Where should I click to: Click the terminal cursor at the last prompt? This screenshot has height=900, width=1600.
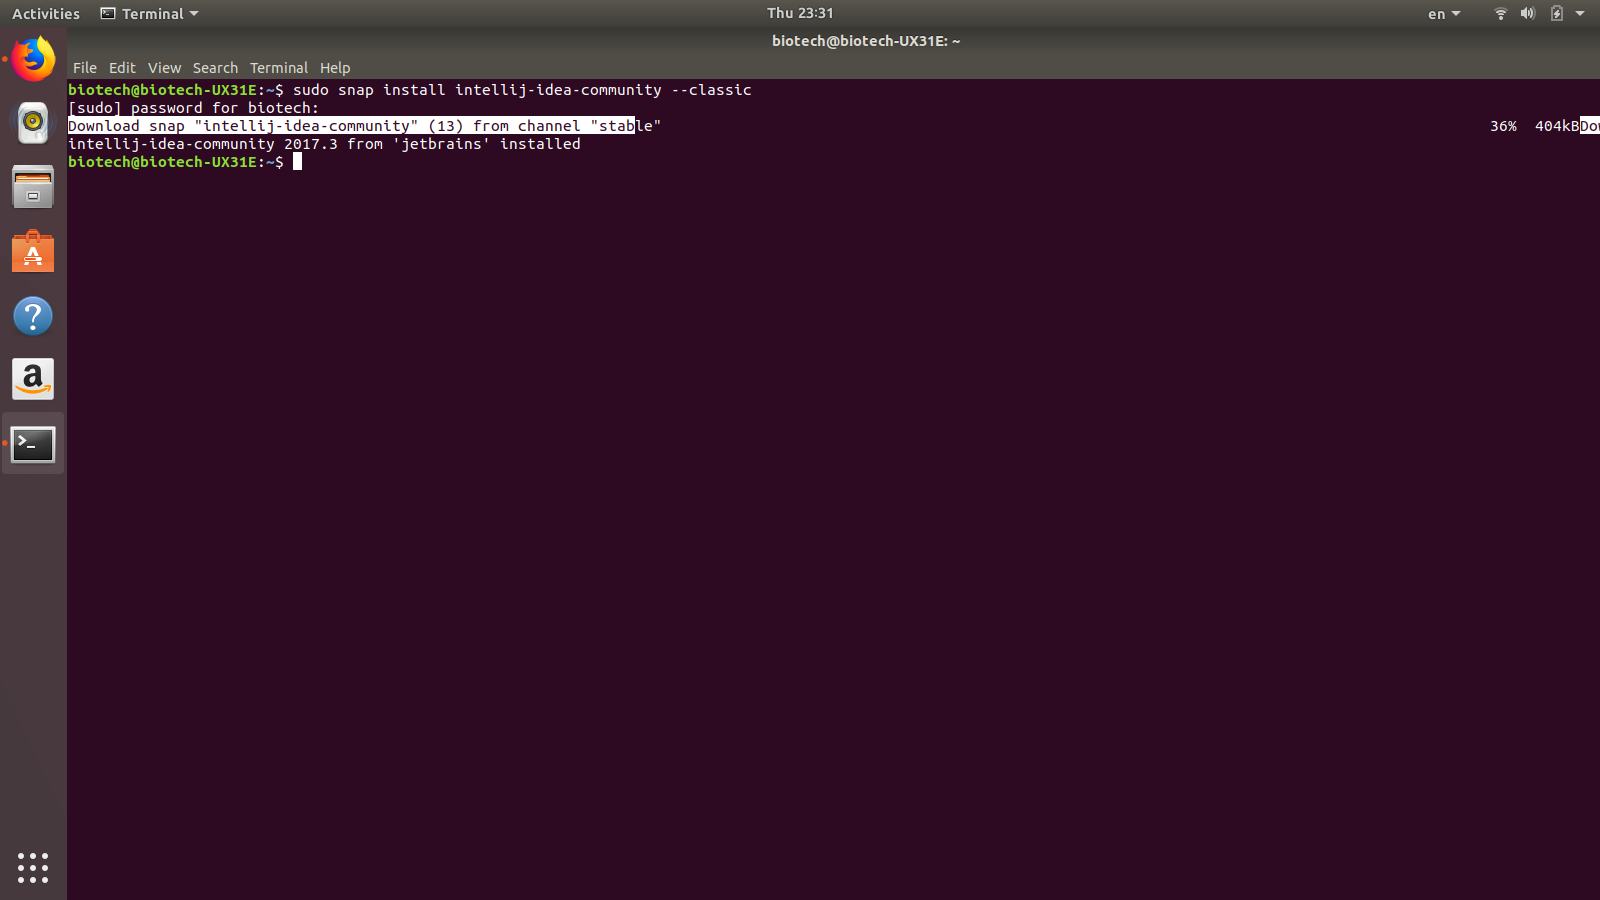[x=297, y=162]
